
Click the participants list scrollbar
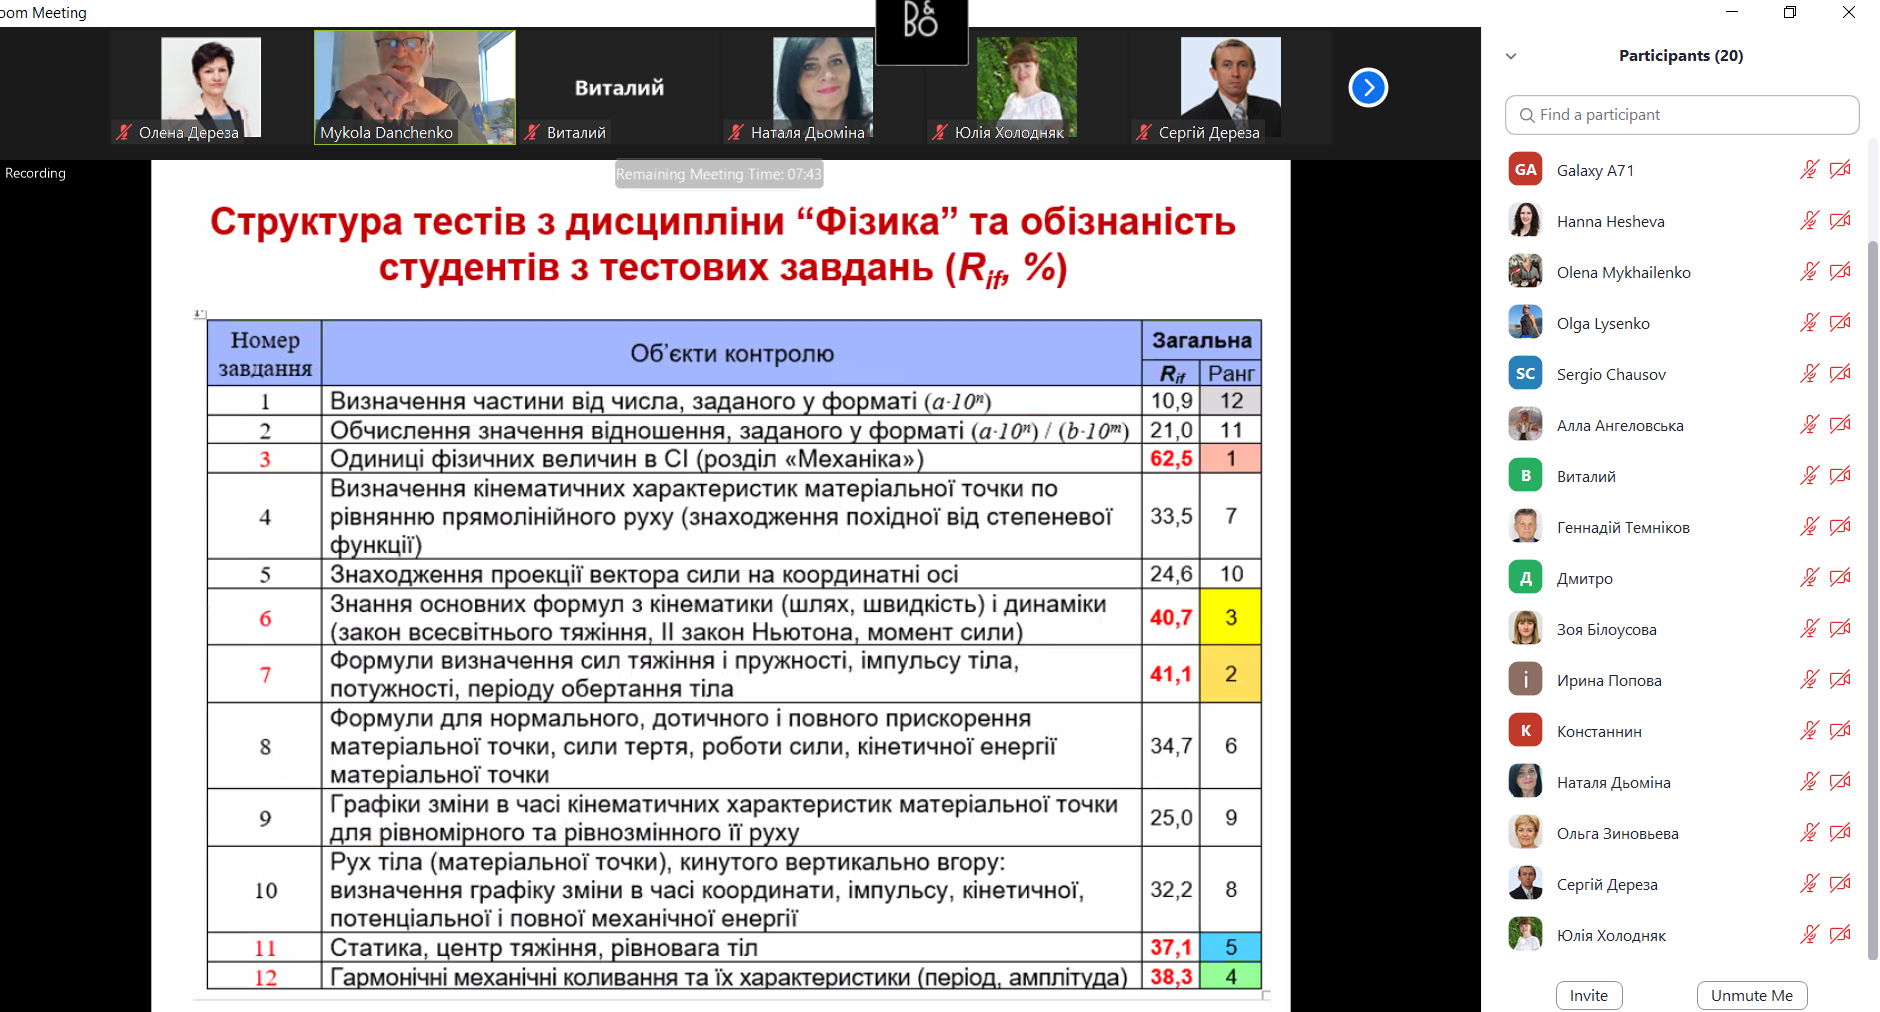pyautogui.click(x=1872, y=600)
